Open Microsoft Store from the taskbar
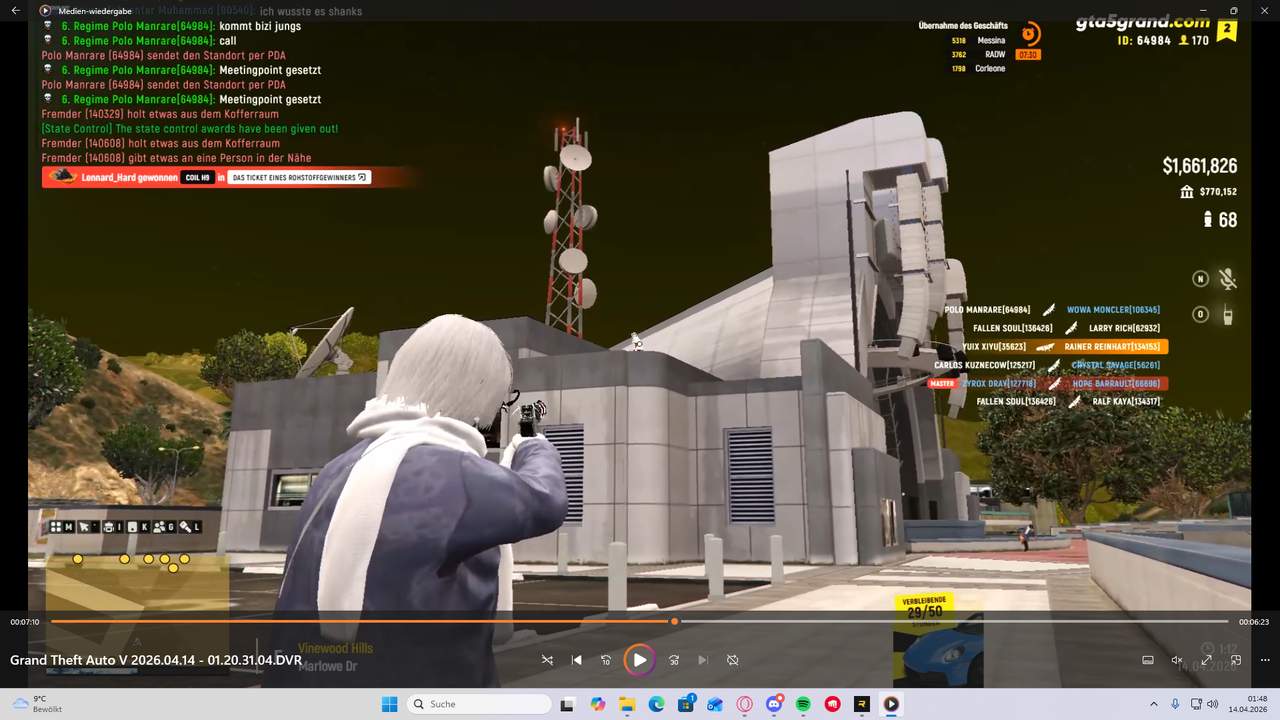The height and width of the screenshot is (720, 1280). 686,704
